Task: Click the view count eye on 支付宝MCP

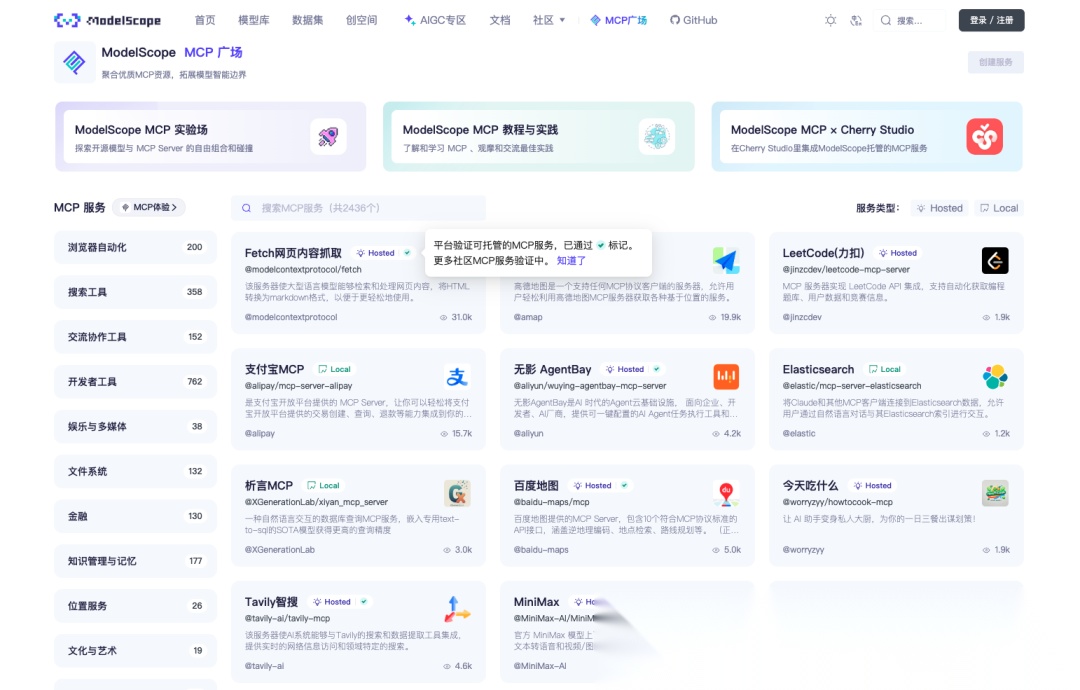Action: click(444, 434)
